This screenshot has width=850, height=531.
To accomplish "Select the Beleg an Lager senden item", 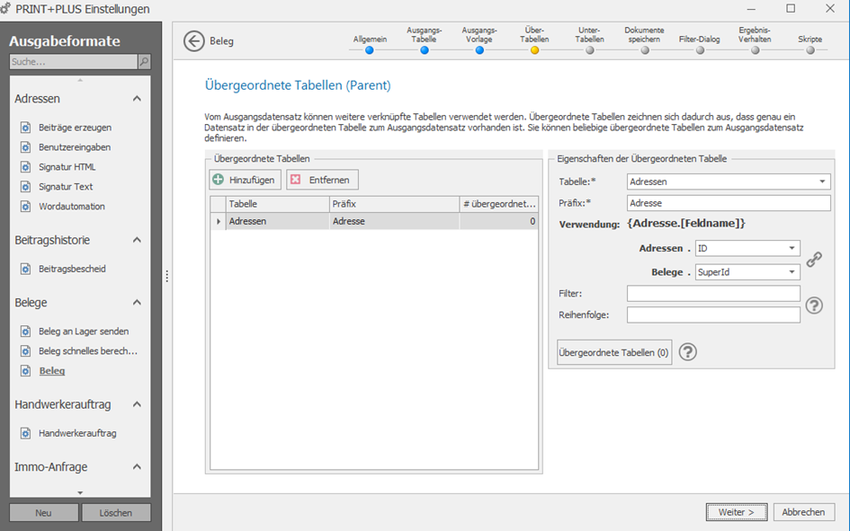I will tap(83, 331).
